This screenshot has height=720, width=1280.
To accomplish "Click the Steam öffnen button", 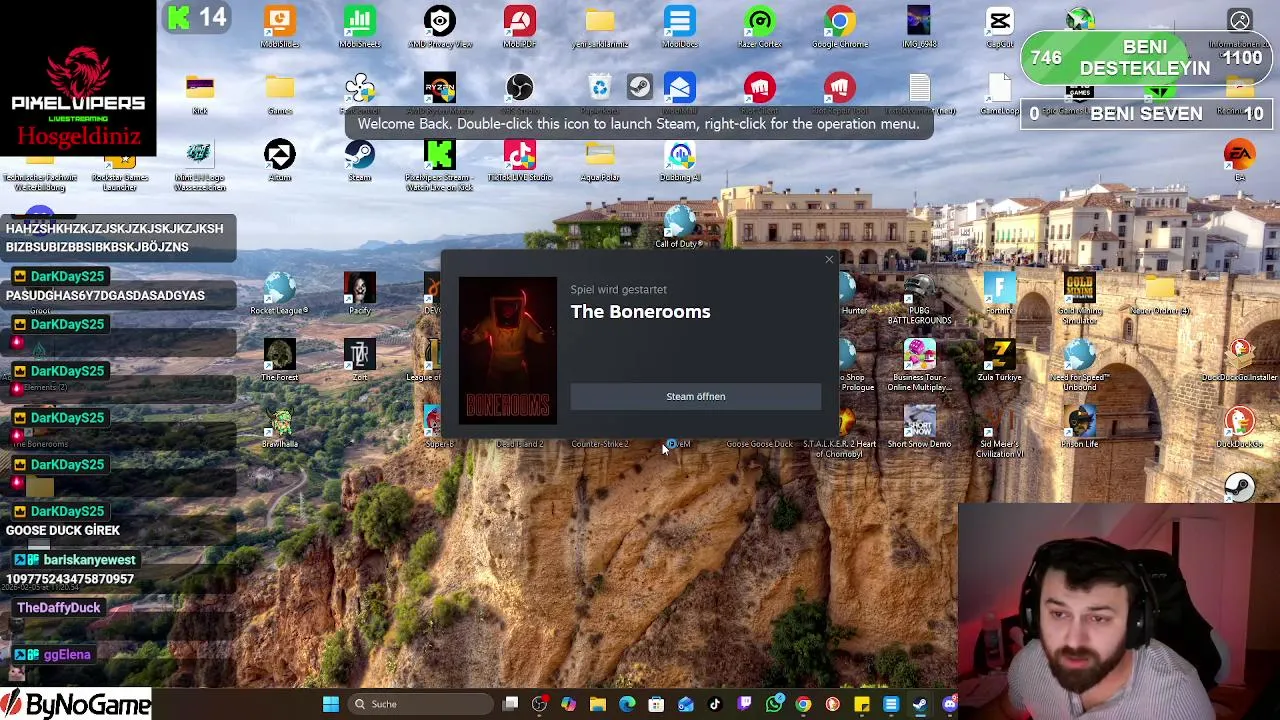I will point(696,397).
